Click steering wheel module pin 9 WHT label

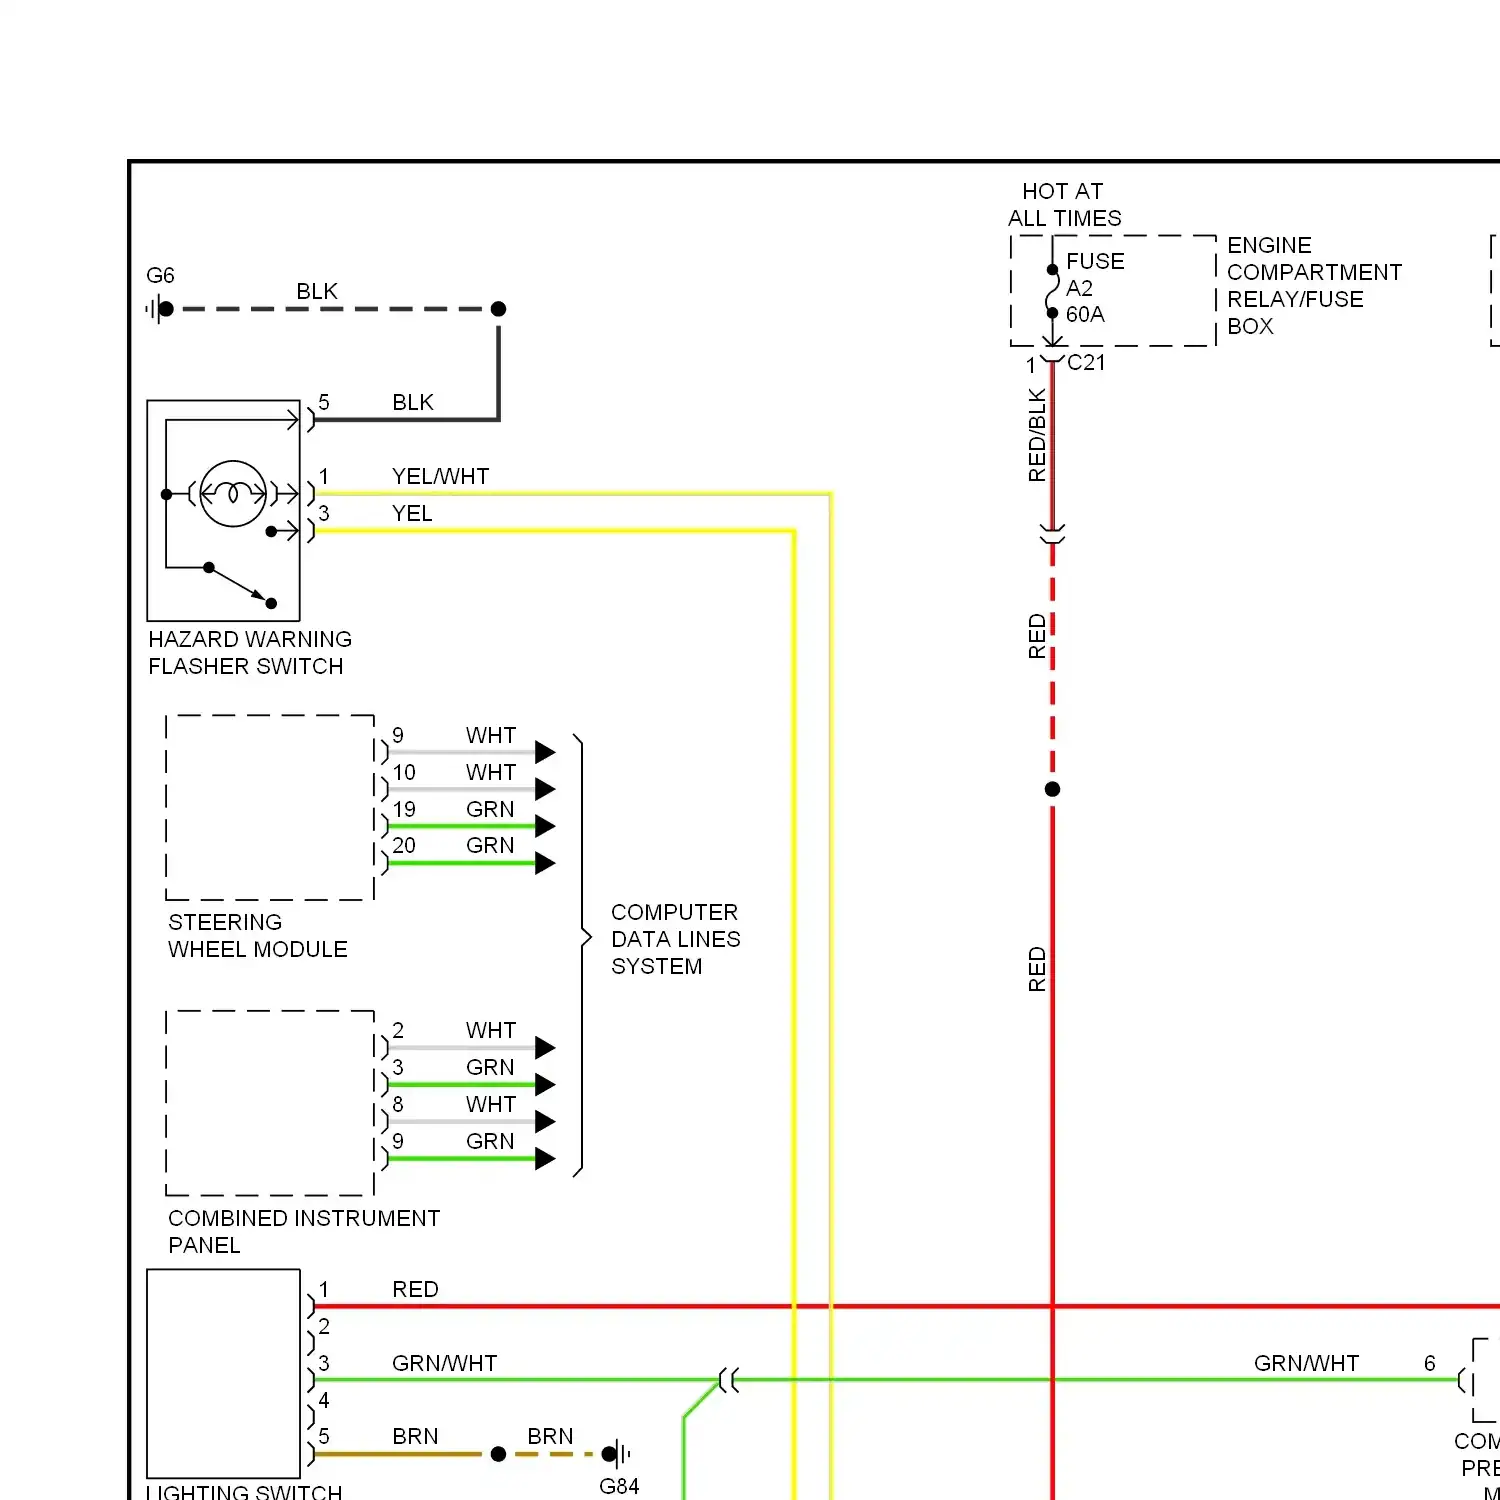(491, 735)
